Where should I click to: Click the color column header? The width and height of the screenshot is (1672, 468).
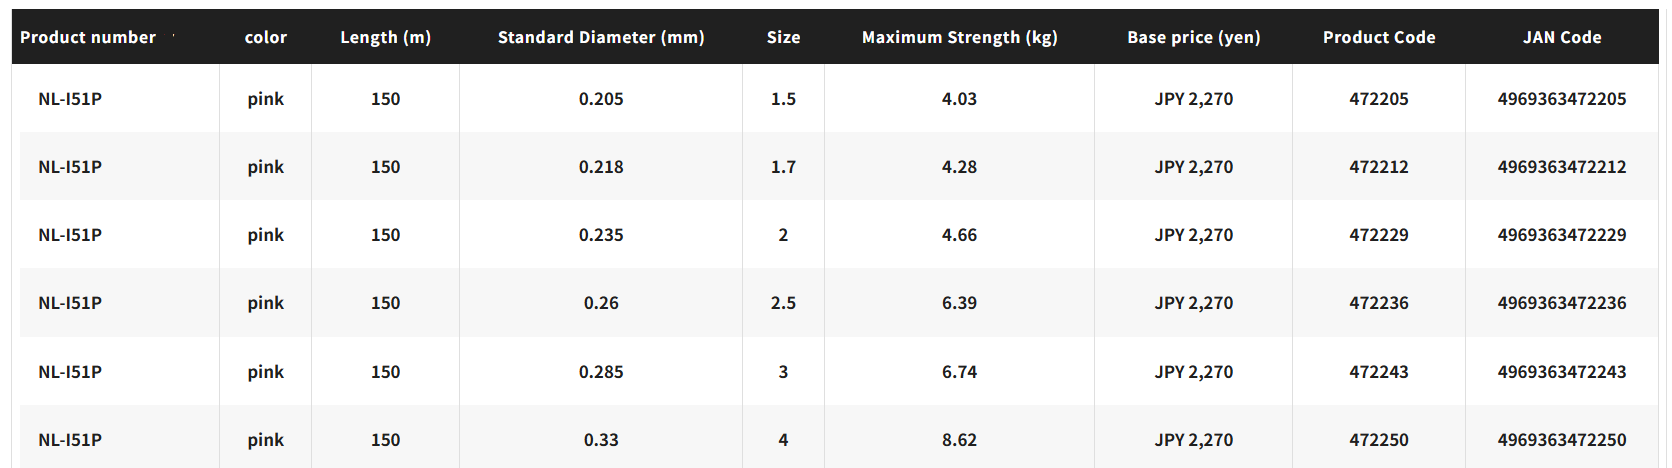(266, 37)
